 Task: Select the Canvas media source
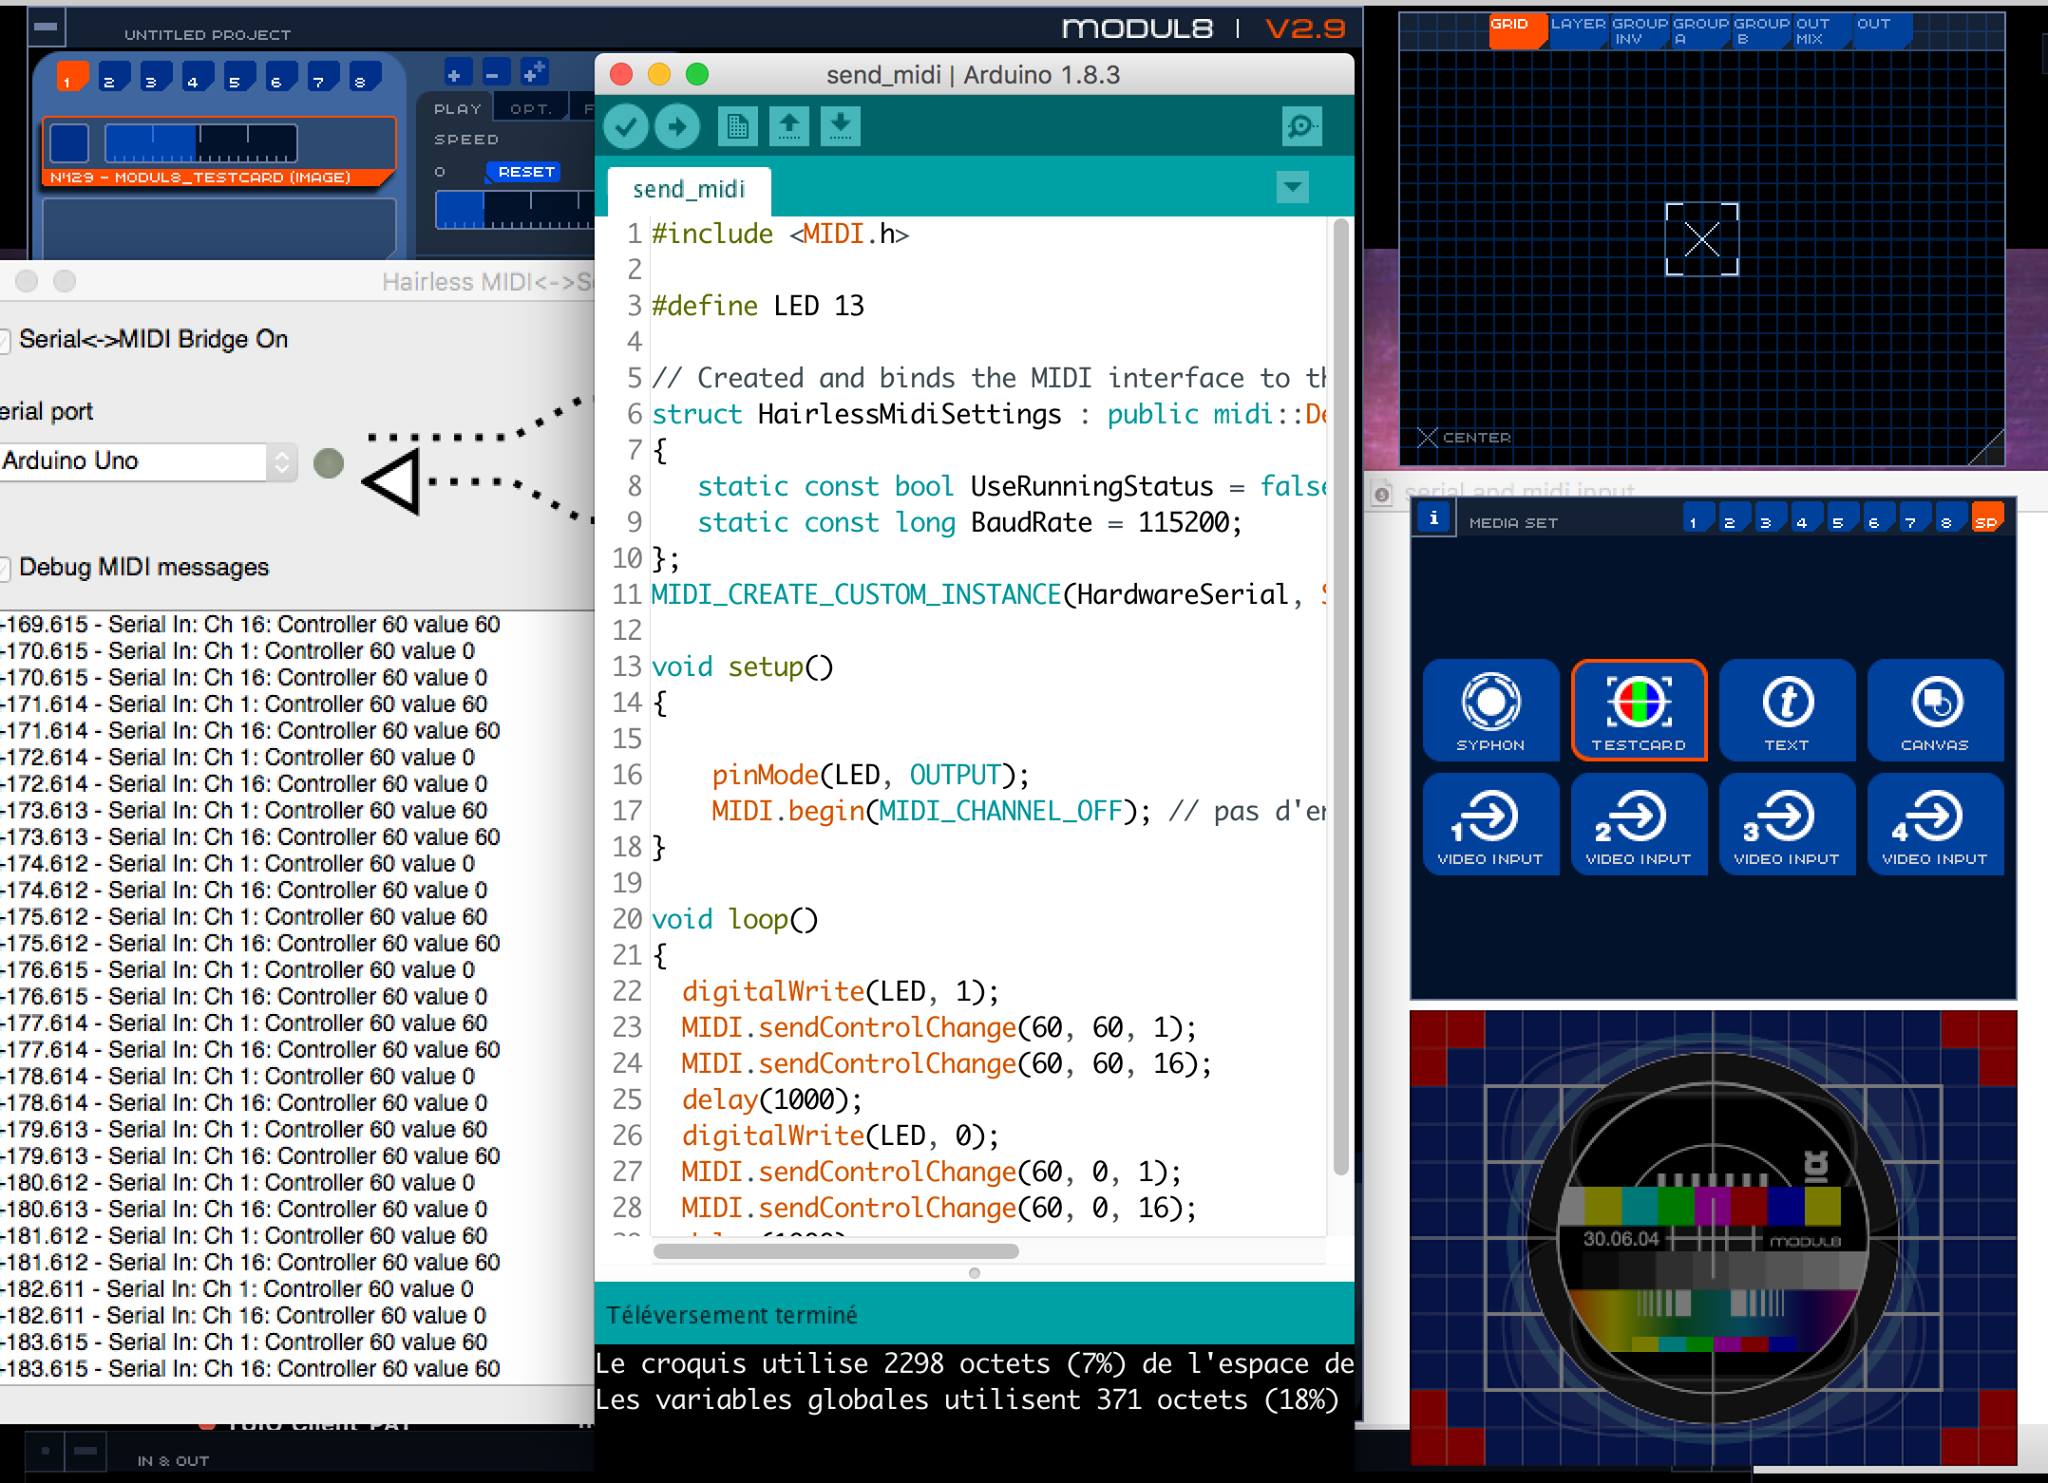pyautogui.click(x=1934, y=710)
